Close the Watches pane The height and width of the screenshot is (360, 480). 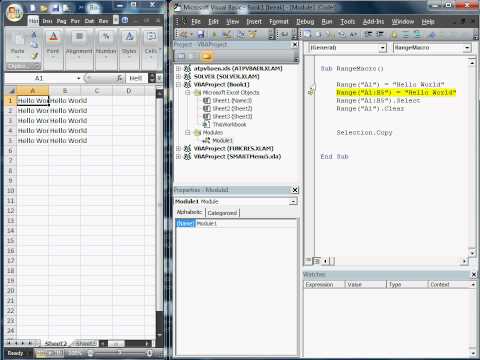click(x=474, y=274)
